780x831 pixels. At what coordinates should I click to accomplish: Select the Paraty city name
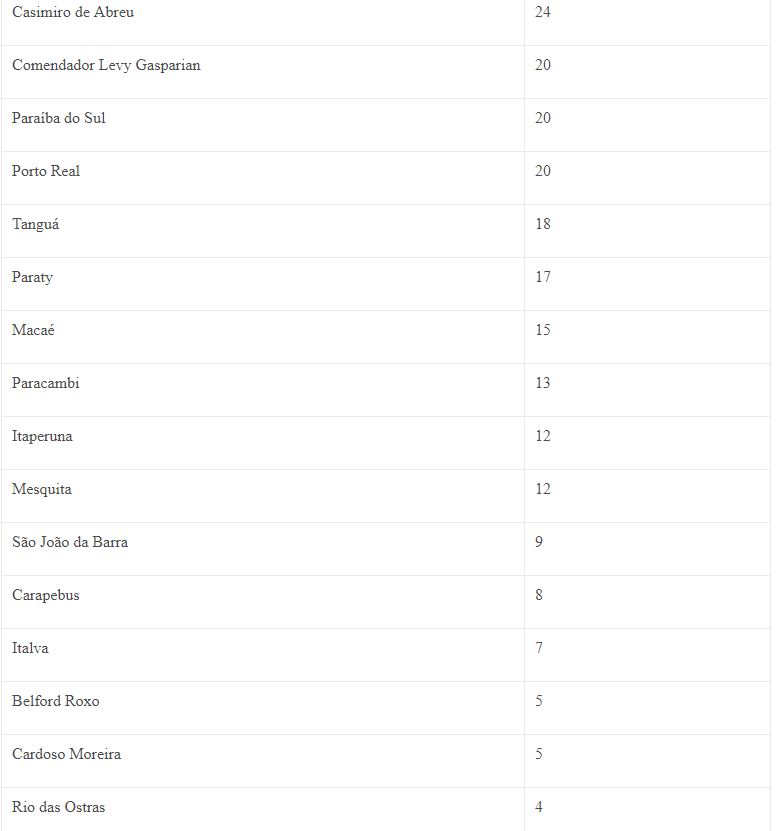pos(32,278)
